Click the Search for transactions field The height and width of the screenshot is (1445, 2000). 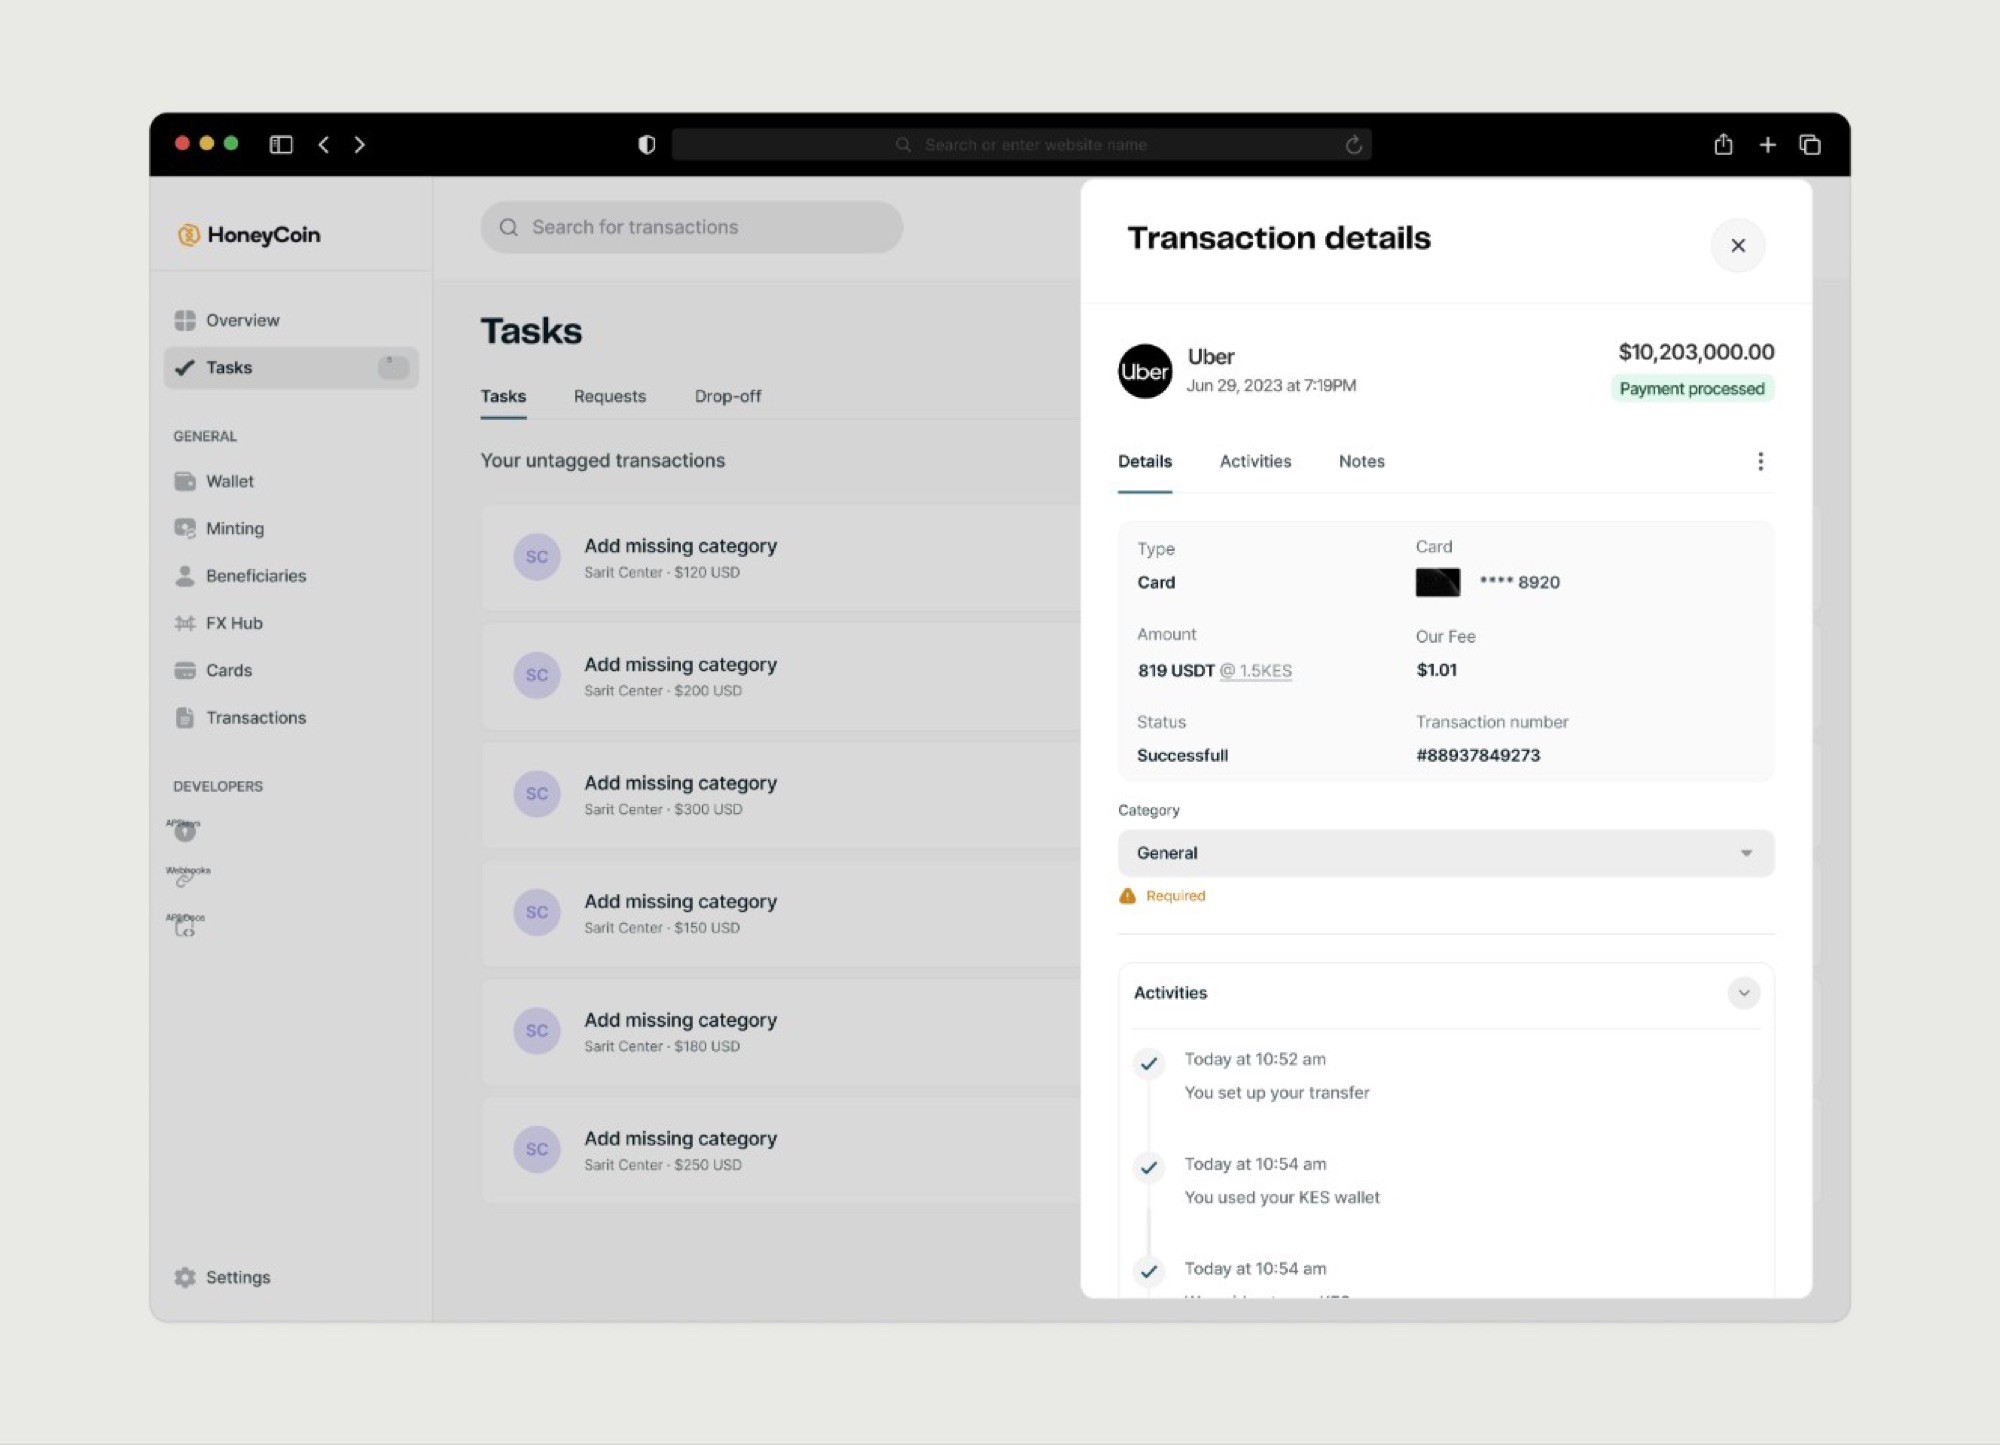pyautogui.click(x=692, y=227)
